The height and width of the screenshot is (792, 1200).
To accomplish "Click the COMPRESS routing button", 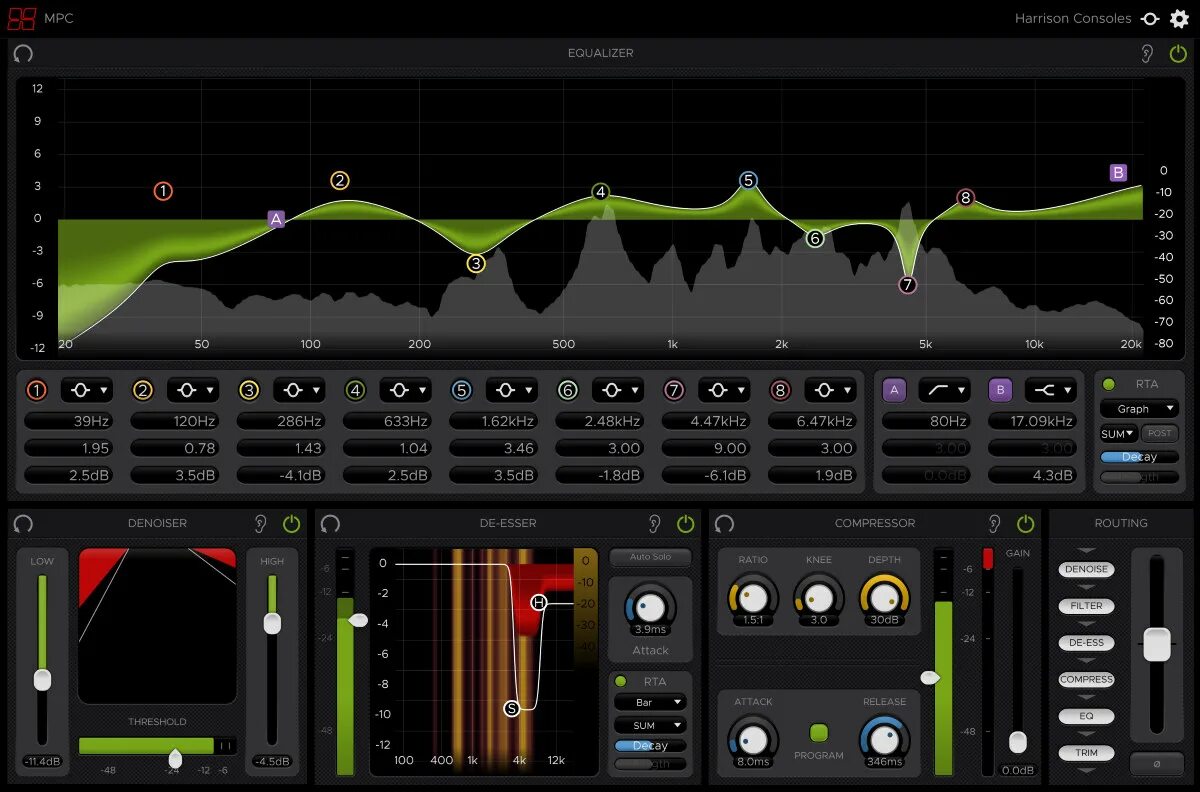I will point(1086,680).
